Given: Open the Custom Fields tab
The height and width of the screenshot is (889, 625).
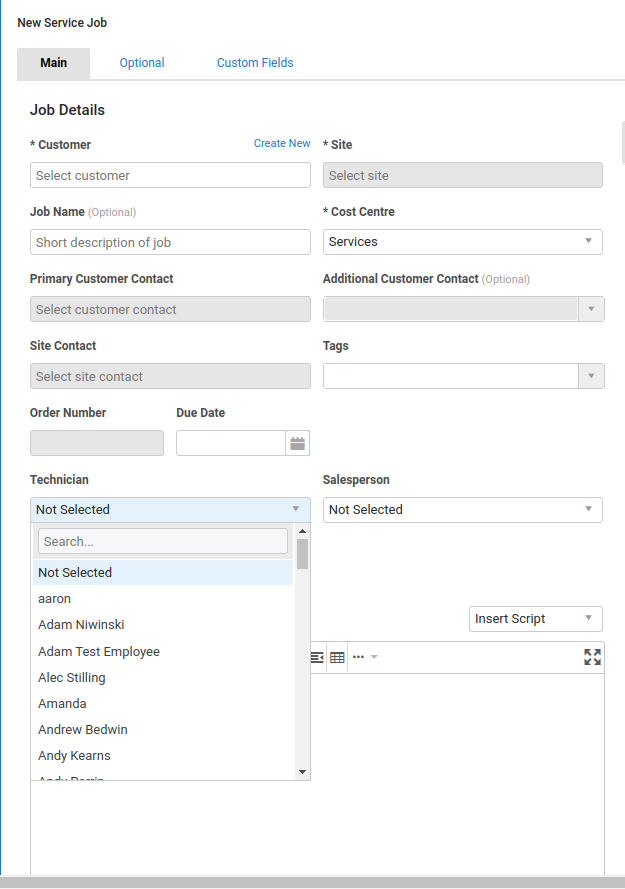Looking at the screenshot, I should point(255,63).
